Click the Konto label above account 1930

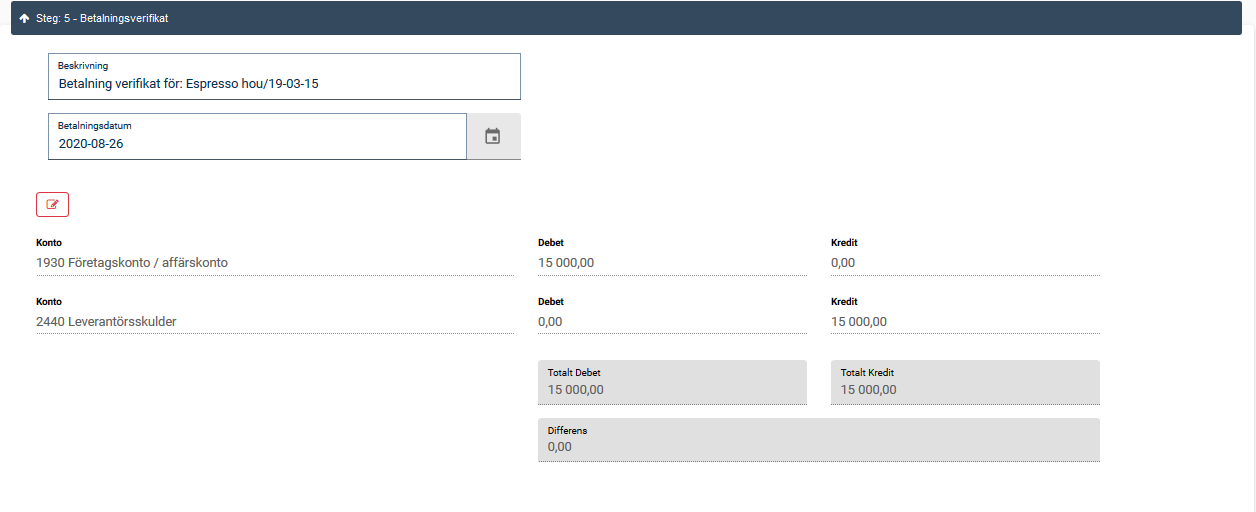(49, 243)
